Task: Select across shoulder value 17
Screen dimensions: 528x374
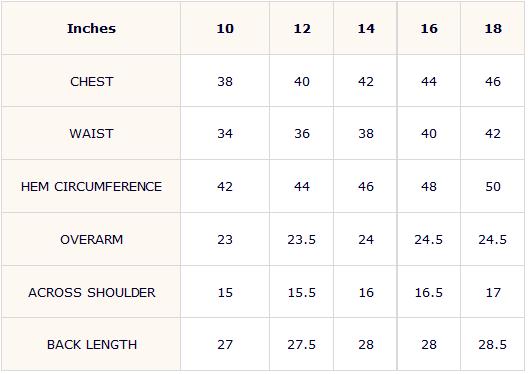Action: (493, 293)
